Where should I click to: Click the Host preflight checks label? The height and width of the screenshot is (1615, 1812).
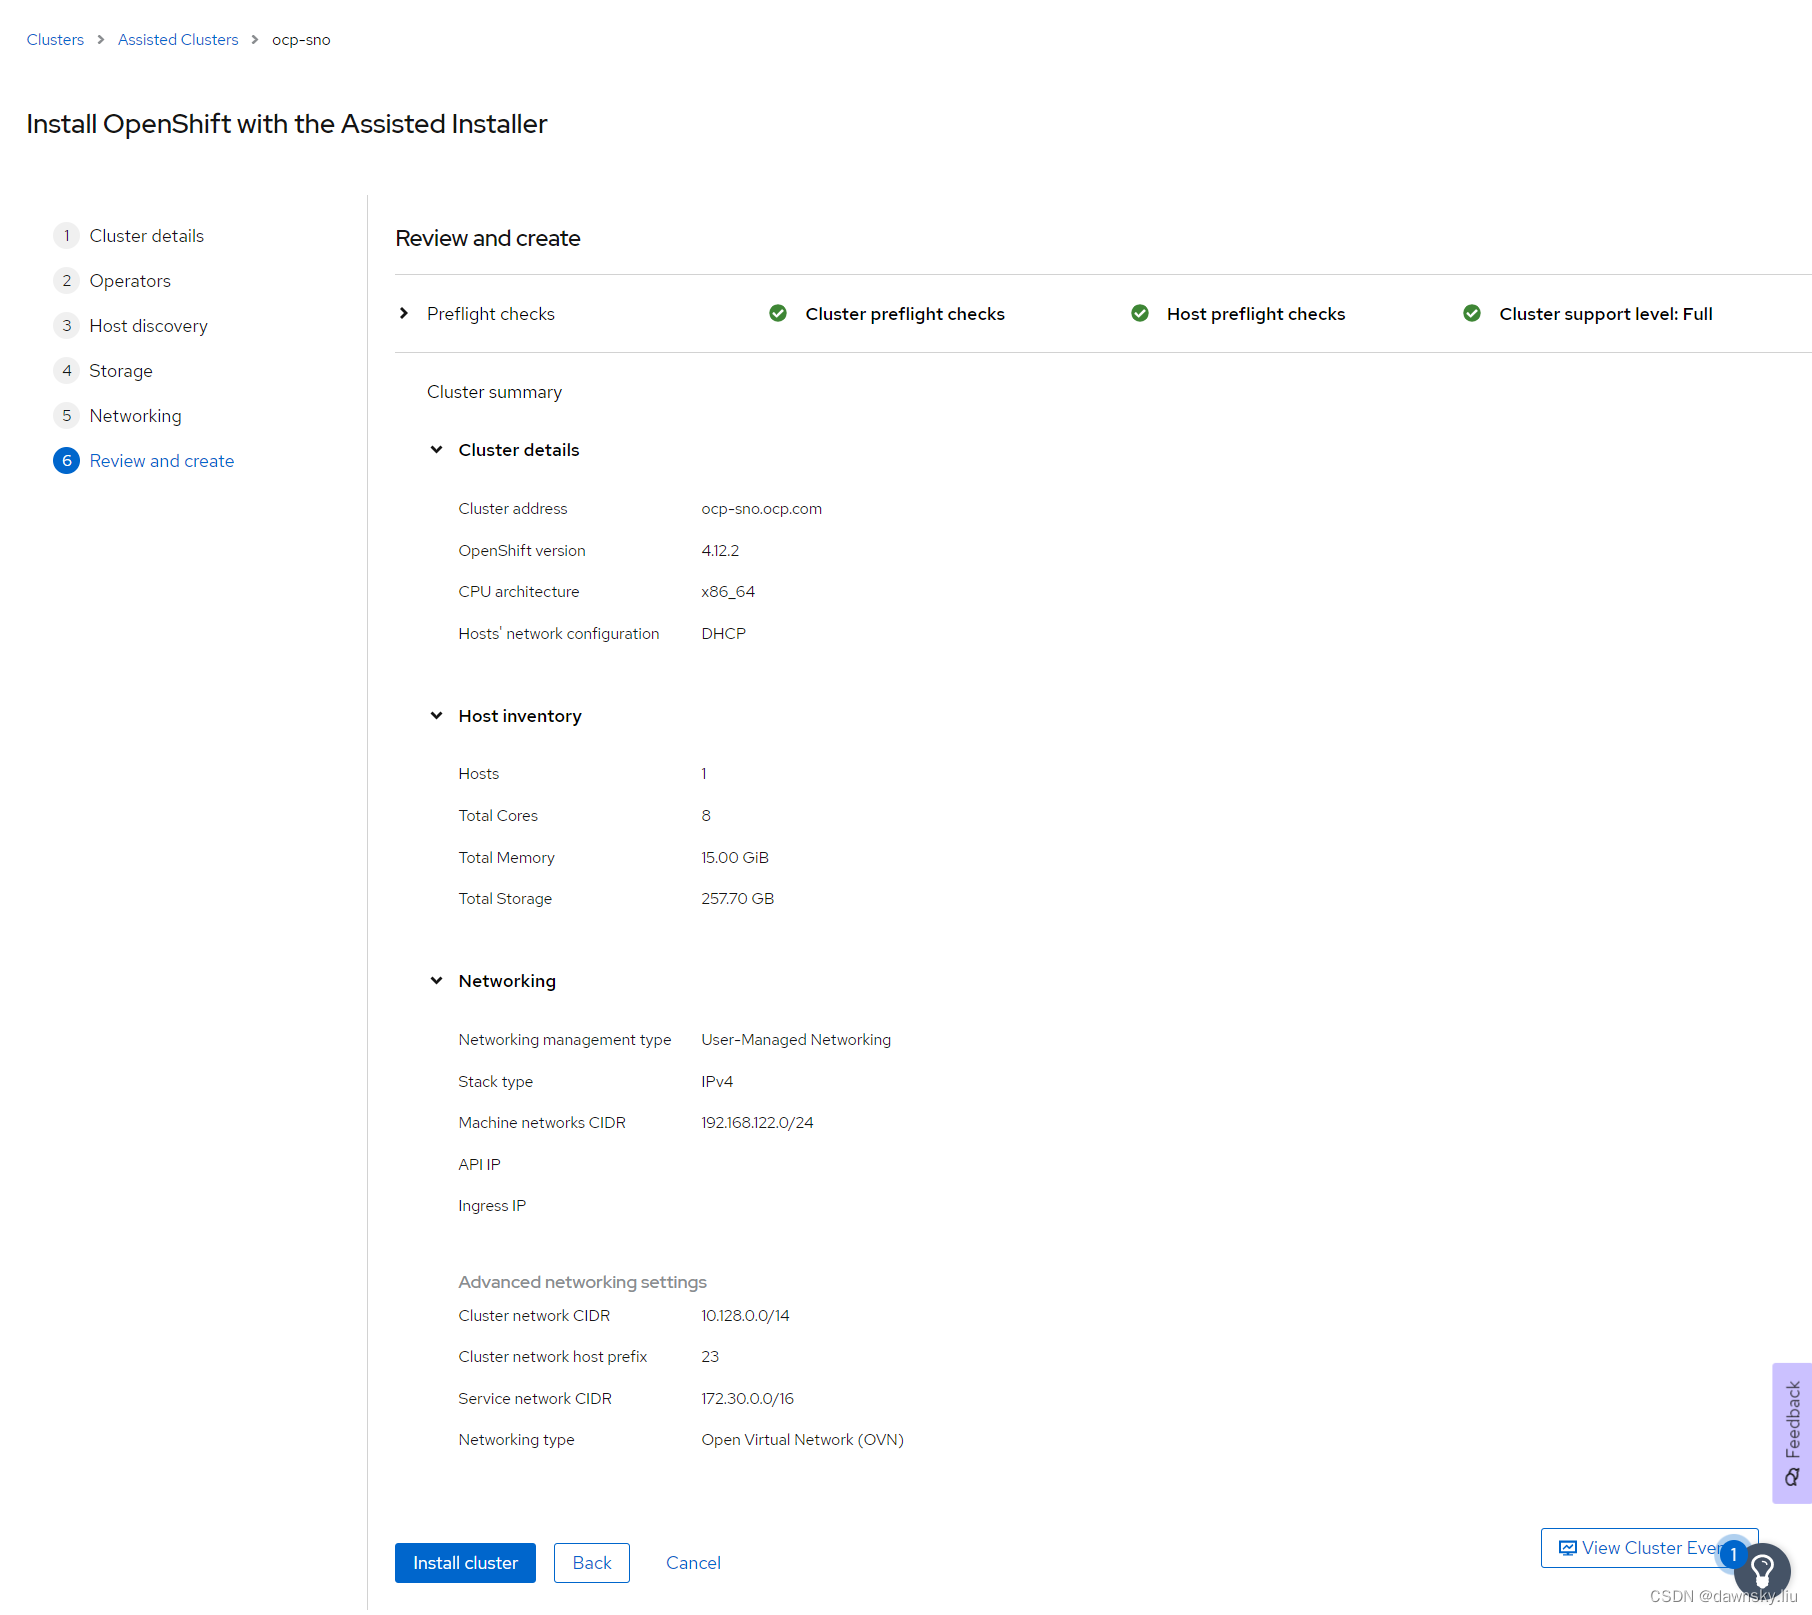(1256, 314)
